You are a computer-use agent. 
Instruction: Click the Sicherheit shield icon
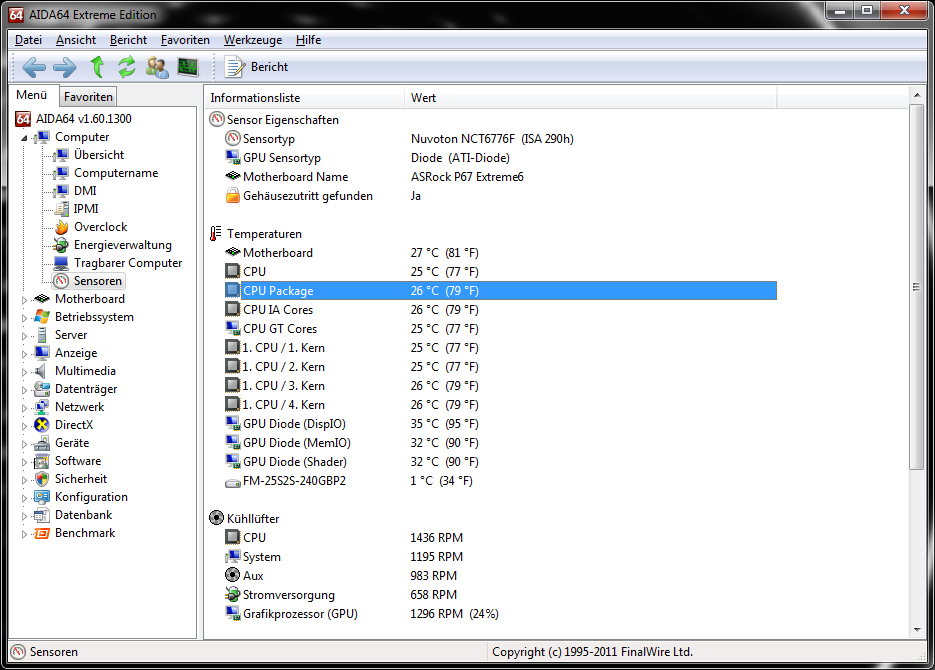42,479
